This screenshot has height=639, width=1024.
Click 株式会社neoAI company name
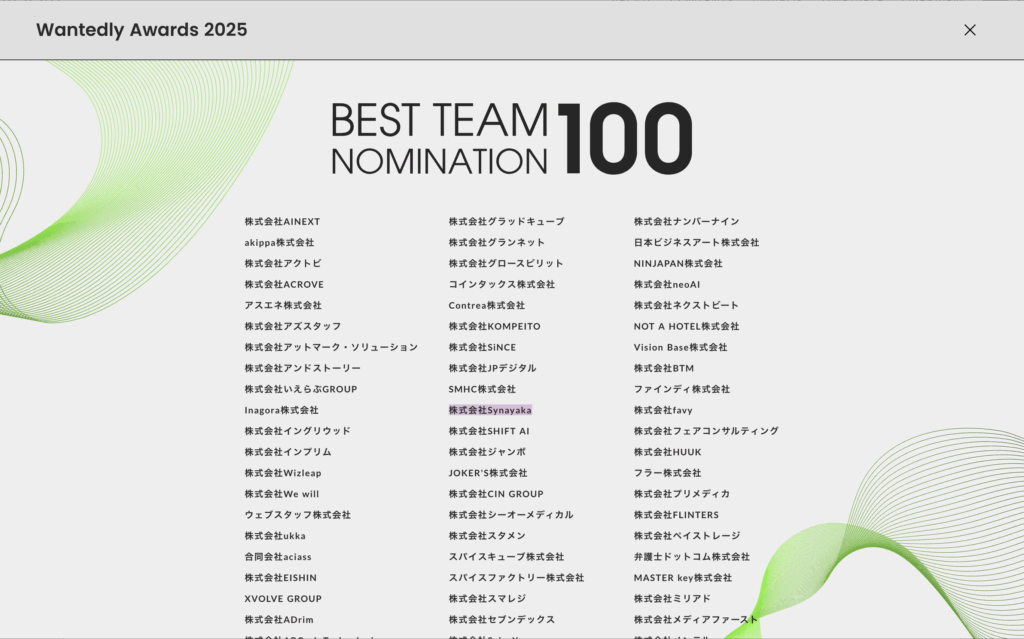click(x=667, y=284)
